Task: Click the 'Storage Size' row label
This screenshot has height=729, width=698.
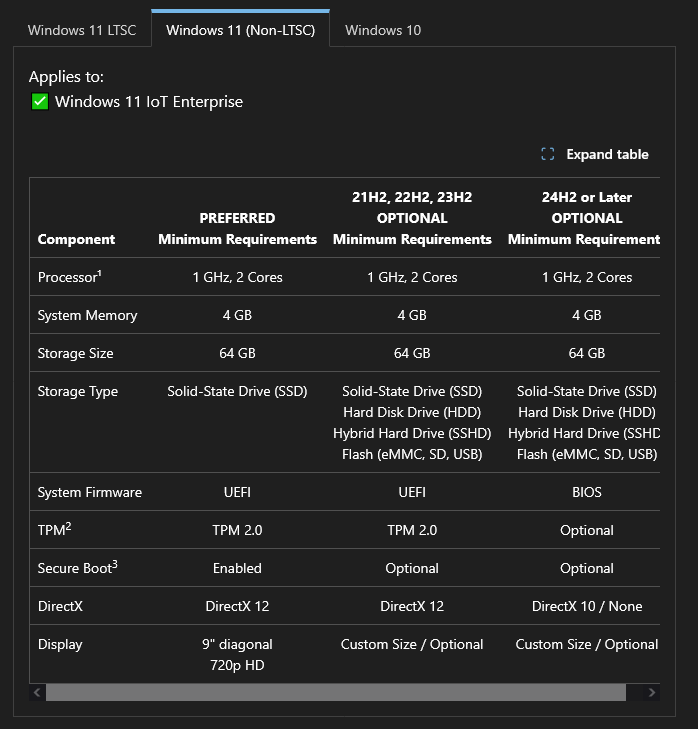Action: pos(75,353)
